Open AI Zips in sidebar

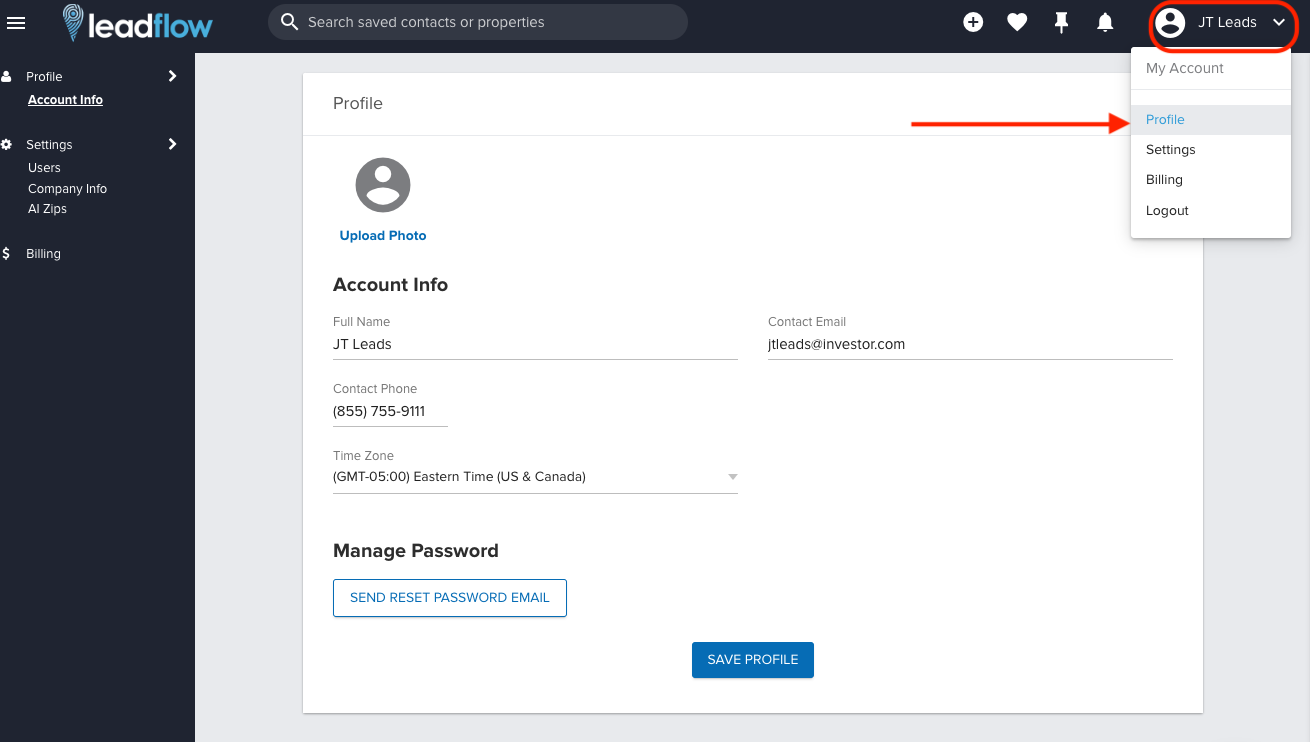tap(47, 209)
